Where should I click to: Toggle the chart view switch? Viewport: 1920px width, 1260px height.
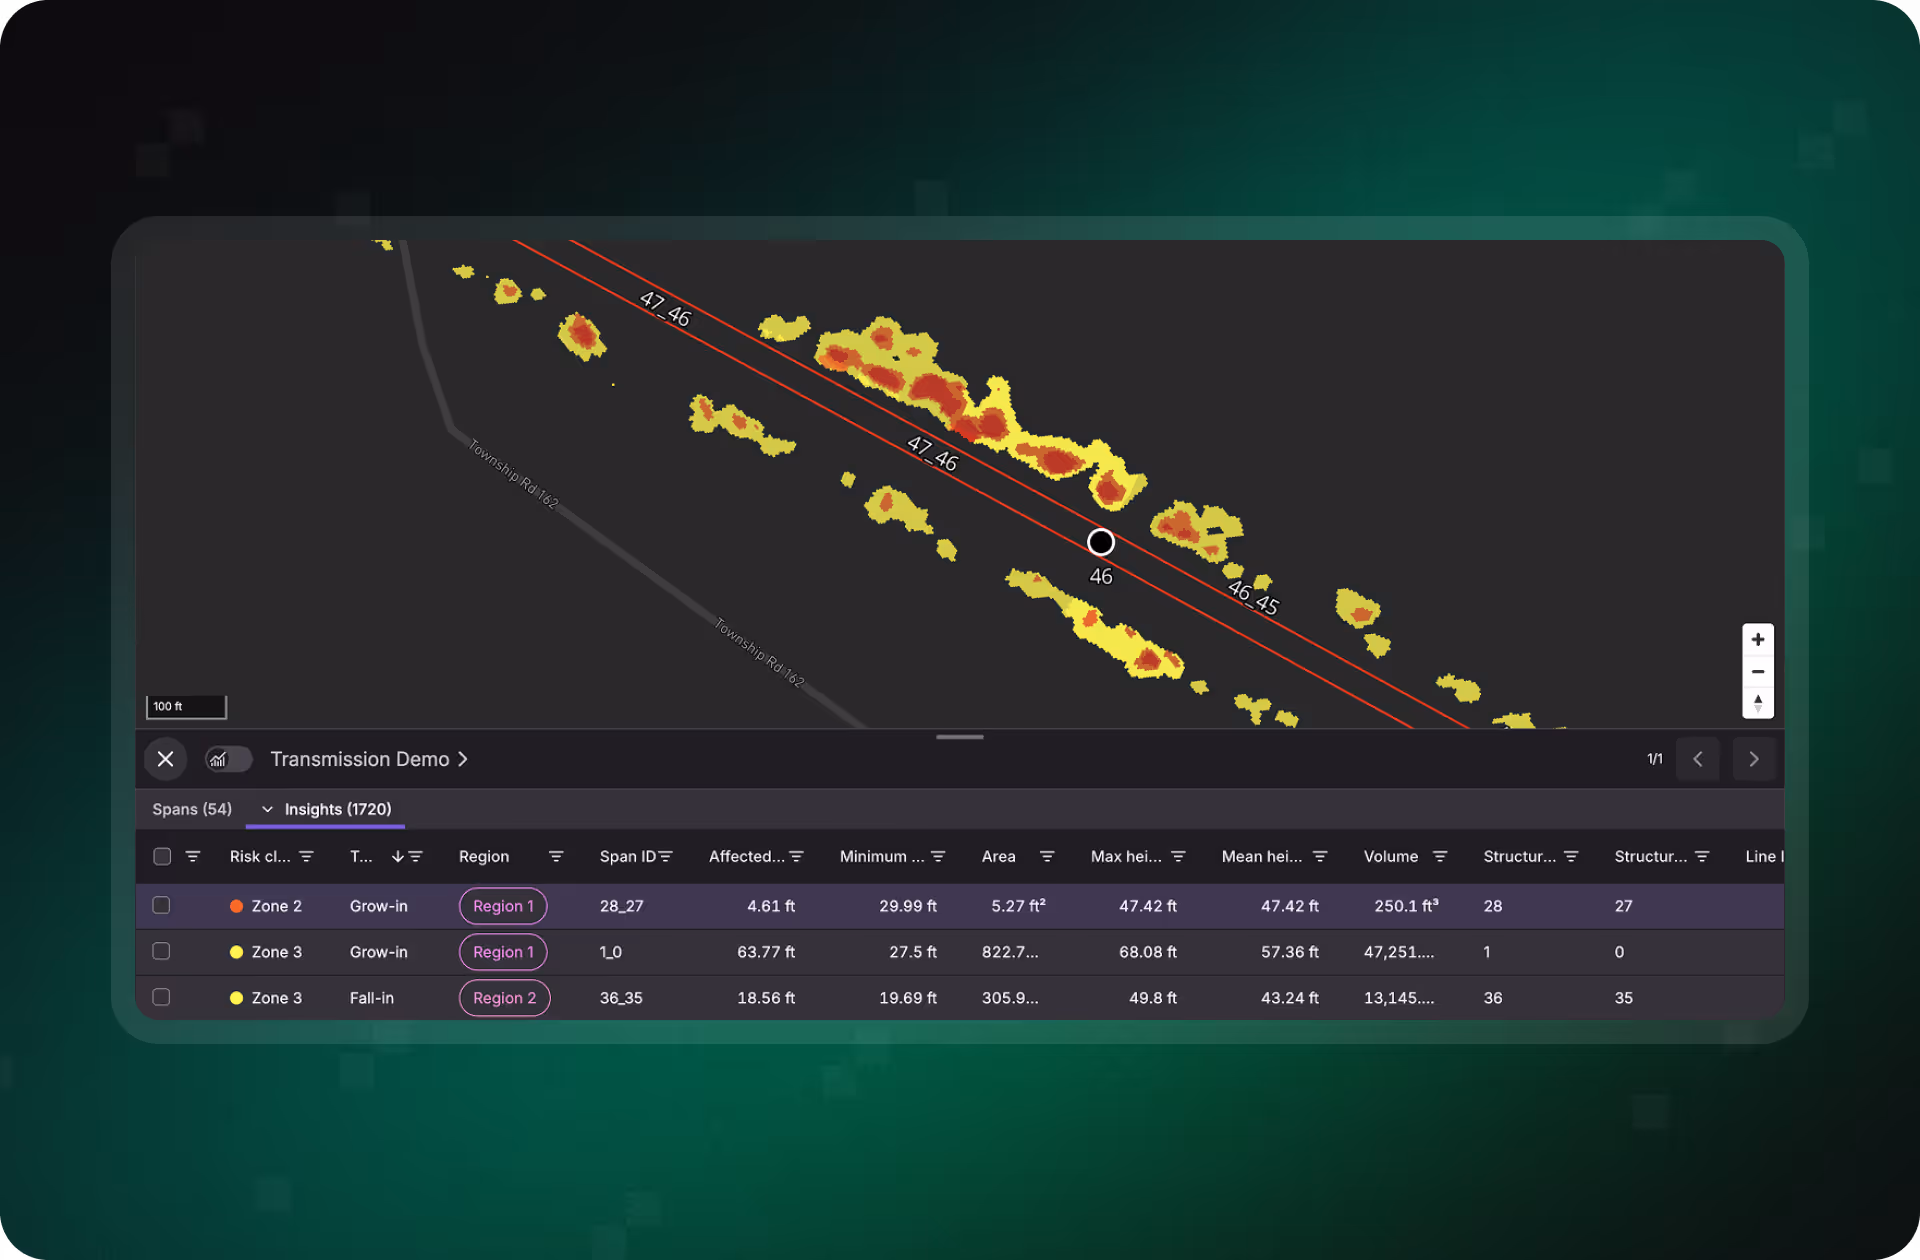(228, 759)
